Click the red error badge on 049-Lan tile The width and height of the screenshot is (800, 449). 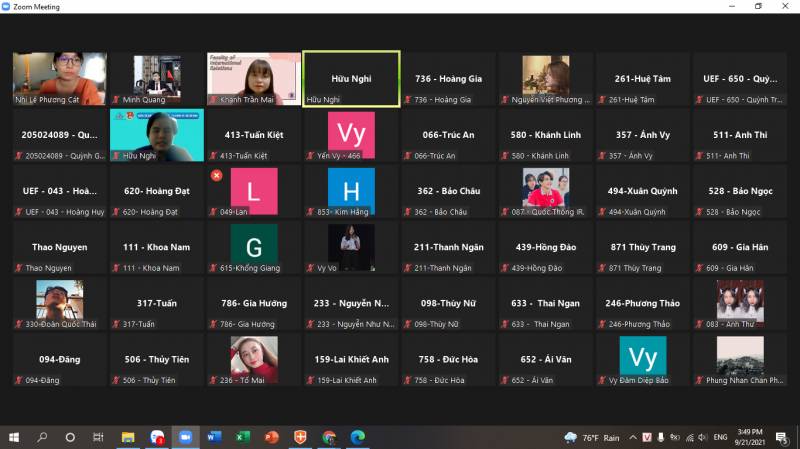[x=216, y=175]
